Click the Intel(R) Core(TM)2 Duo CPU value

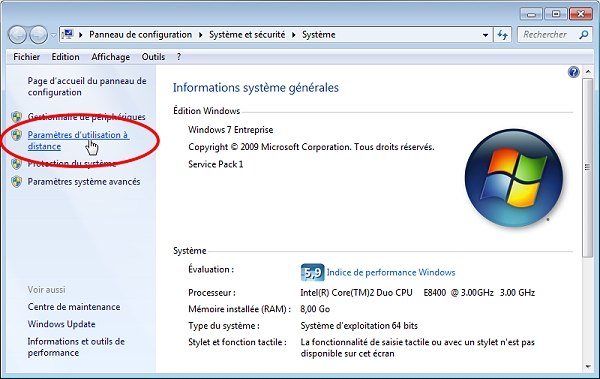click(x=417, y=293)
